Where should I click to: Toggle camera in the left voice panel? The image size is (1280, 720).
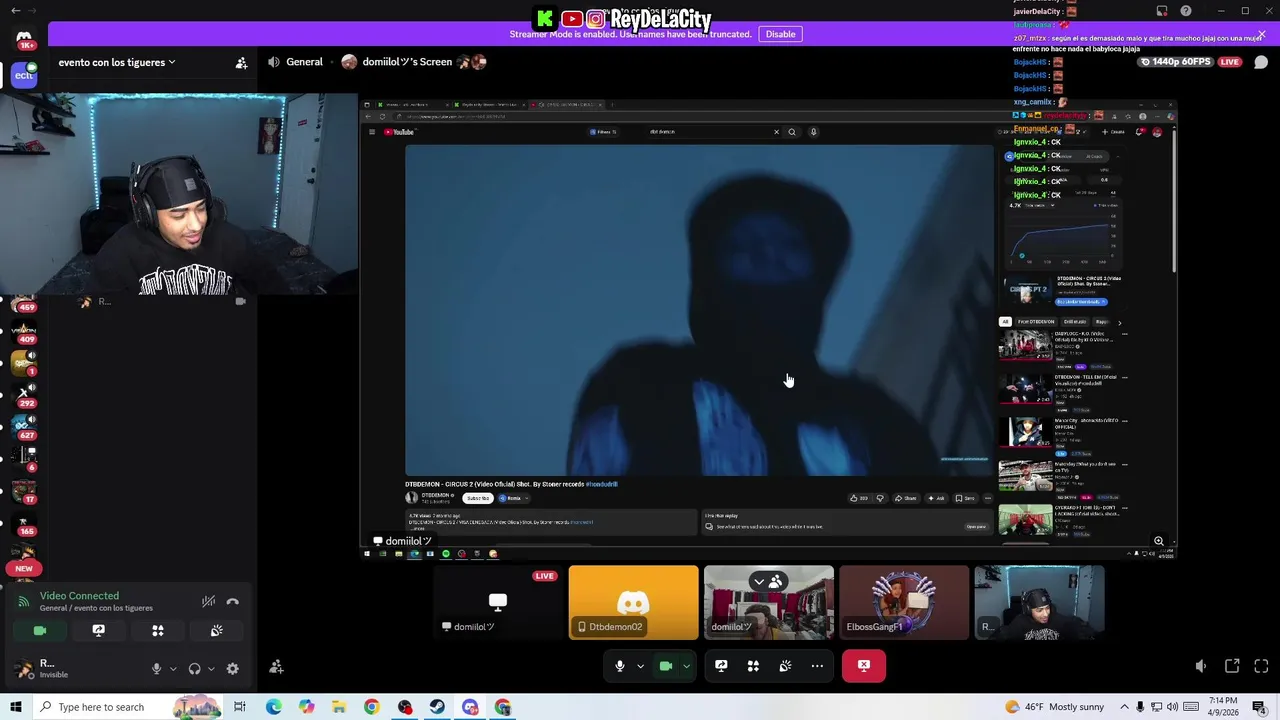(40, 631)
